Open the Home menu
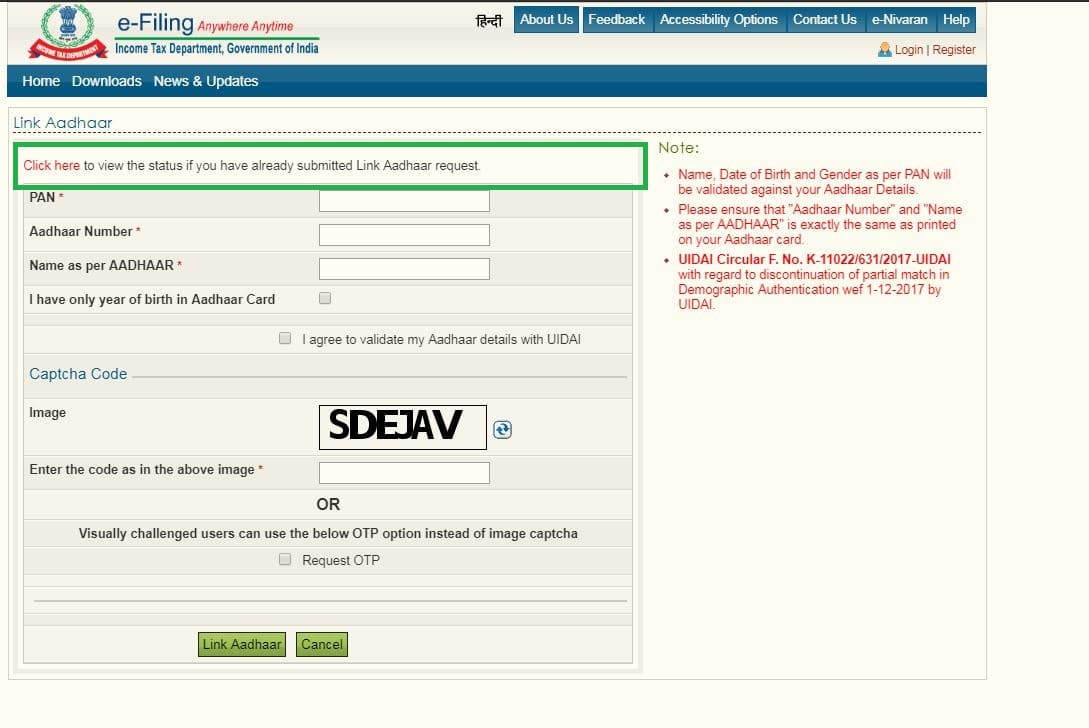This screenshot has width=1089, height=728. pyautogui.click(x=41, y=81)
